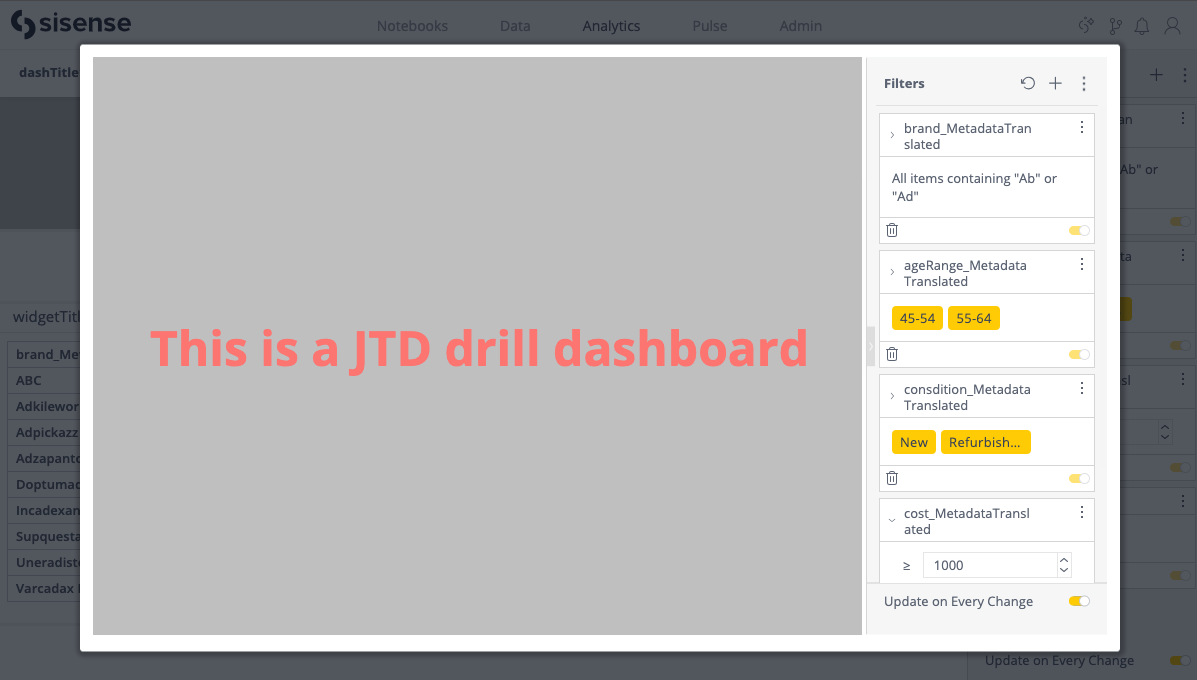Turn off the consdition_Metadata filter toggle
This screenshot has height=680, width=1197.
[1078, 477]
